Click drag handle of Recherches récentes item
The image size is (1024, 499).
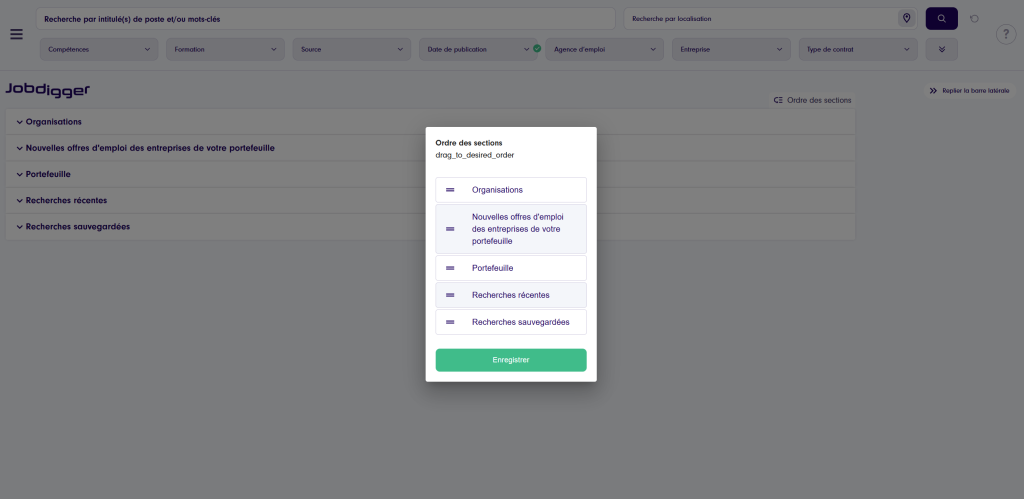[x=450, y=295]
